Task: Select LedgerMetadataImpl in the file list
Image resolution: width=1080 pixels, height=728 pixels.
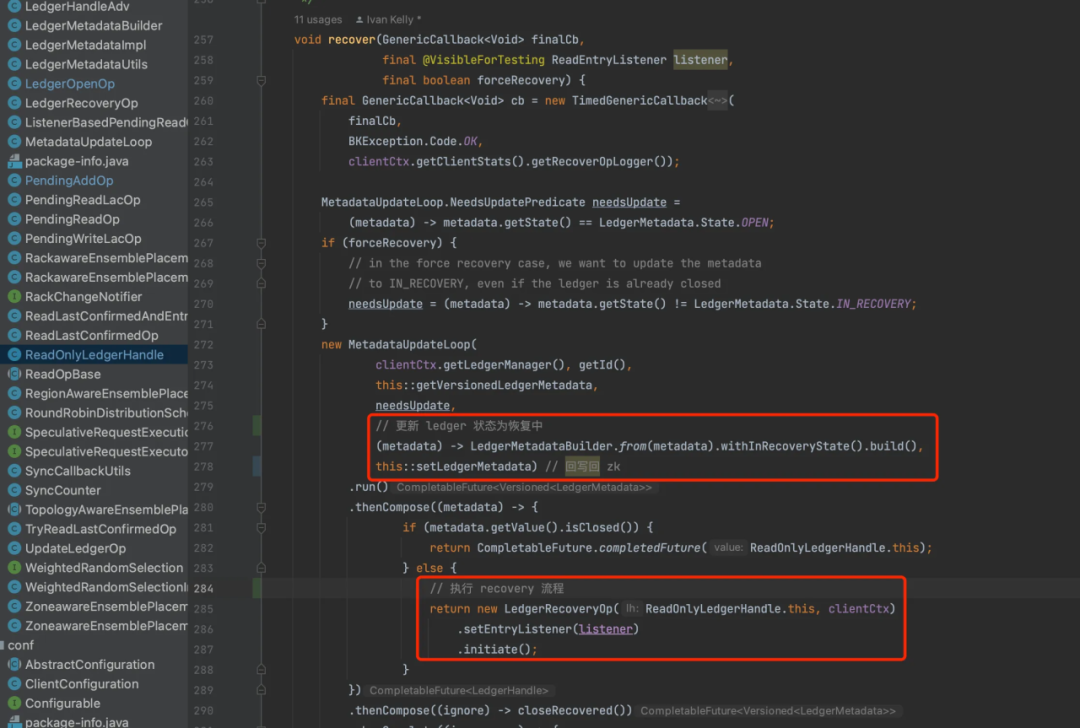Action: pyautogui.click(x=85, y=45)
